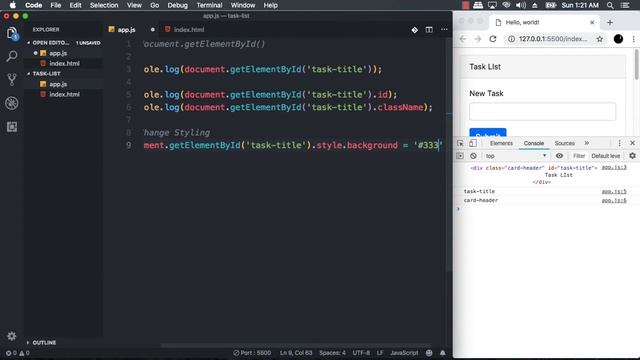Change JavaScript language mode in status bar
The image size is (640, 360).
404,353
